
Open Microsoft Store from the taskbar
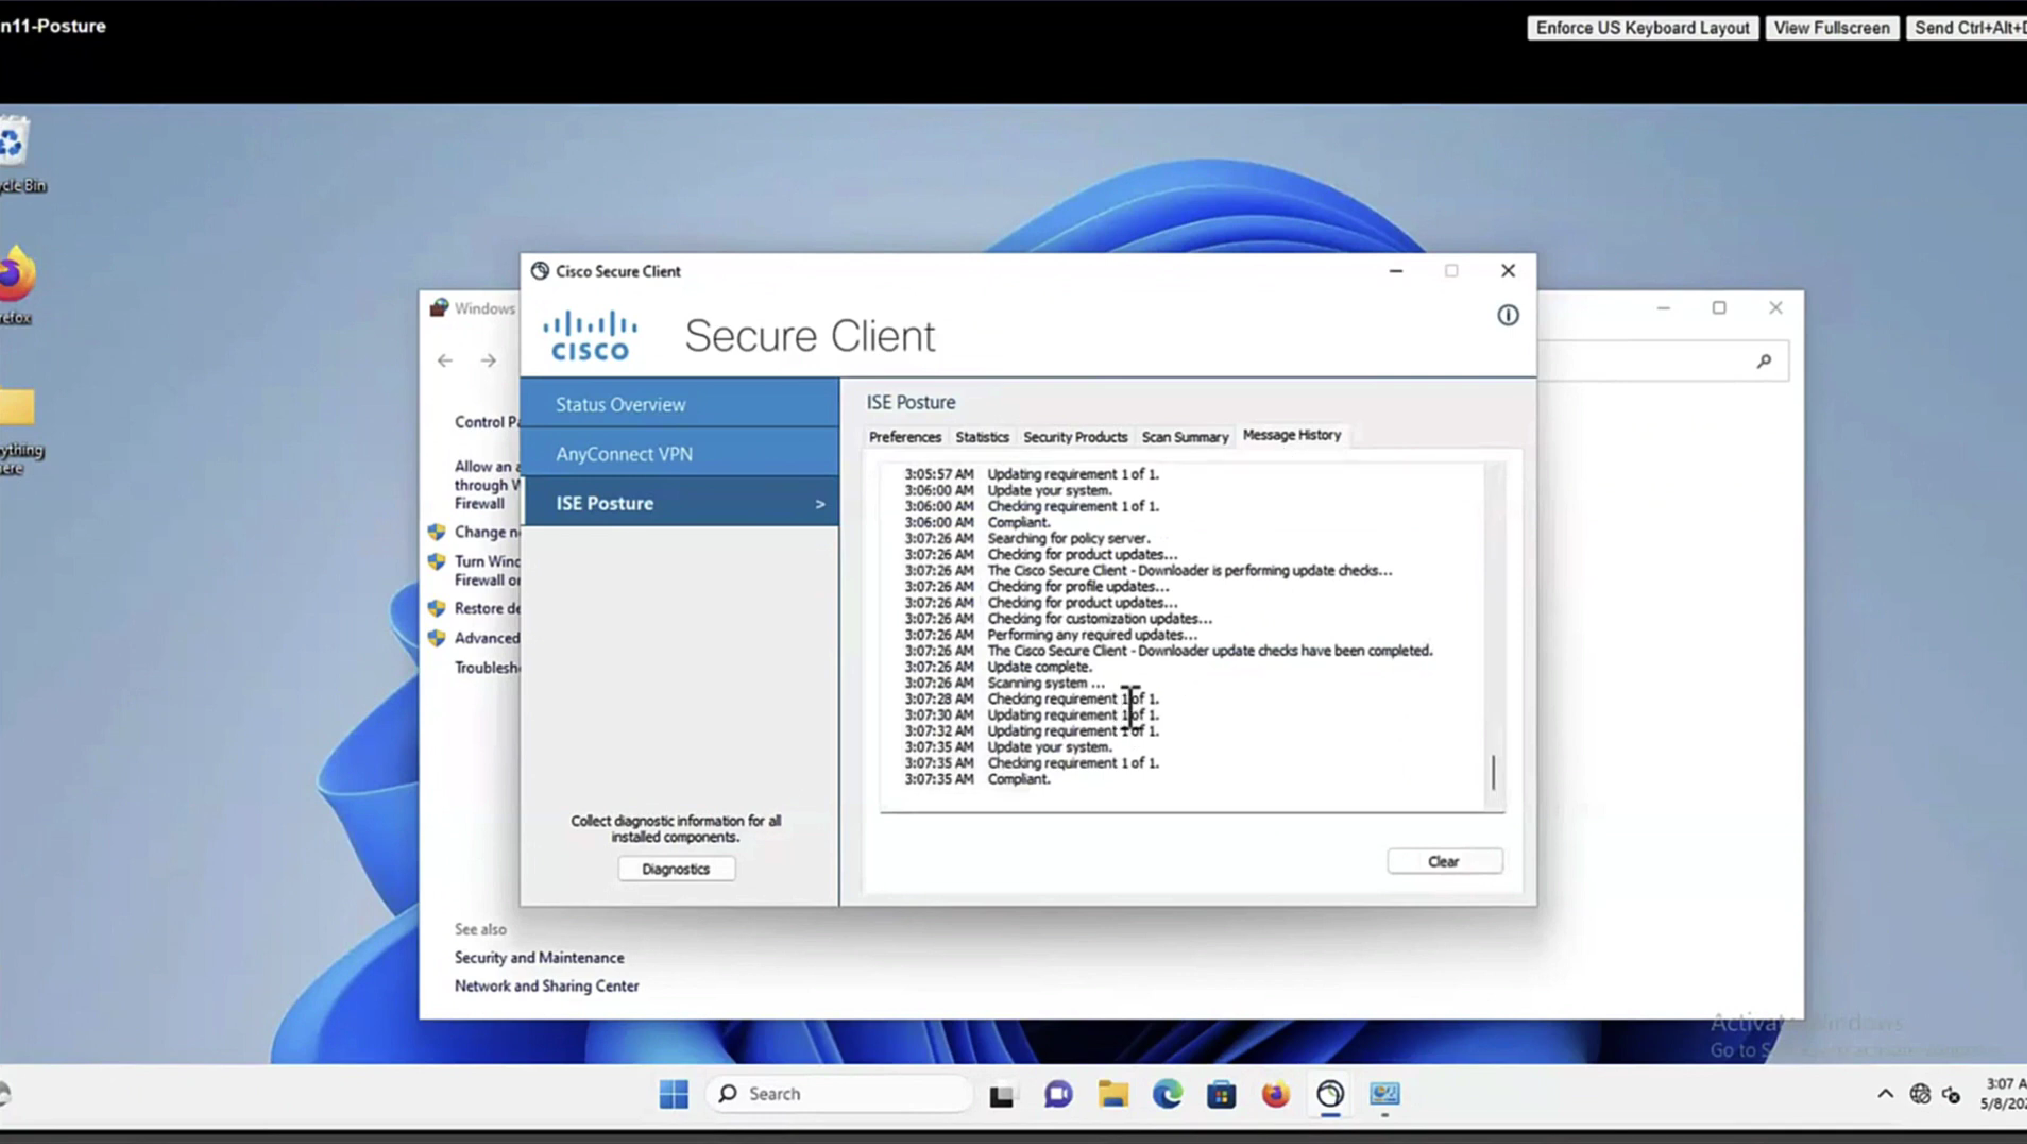tap(1221, 1094)
